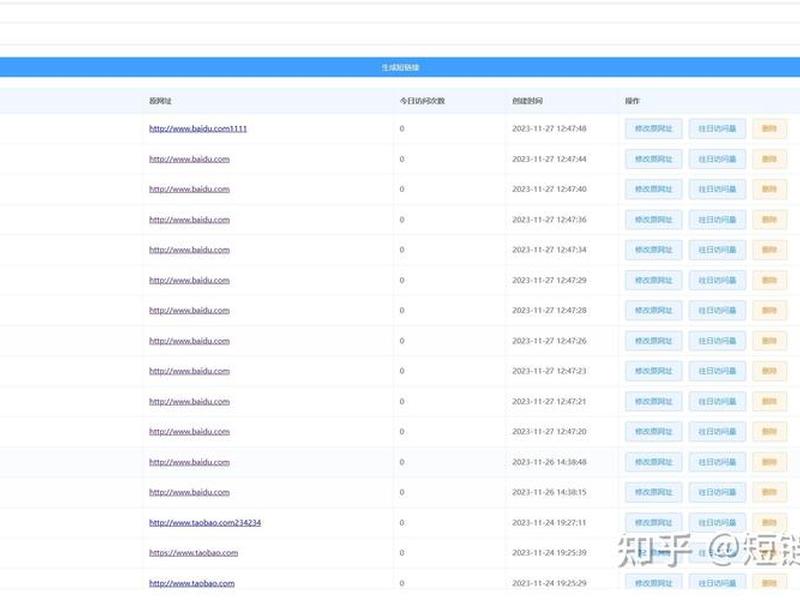
Task: Click 删除 in the 12:47:21 row
Action: [769, 402]
